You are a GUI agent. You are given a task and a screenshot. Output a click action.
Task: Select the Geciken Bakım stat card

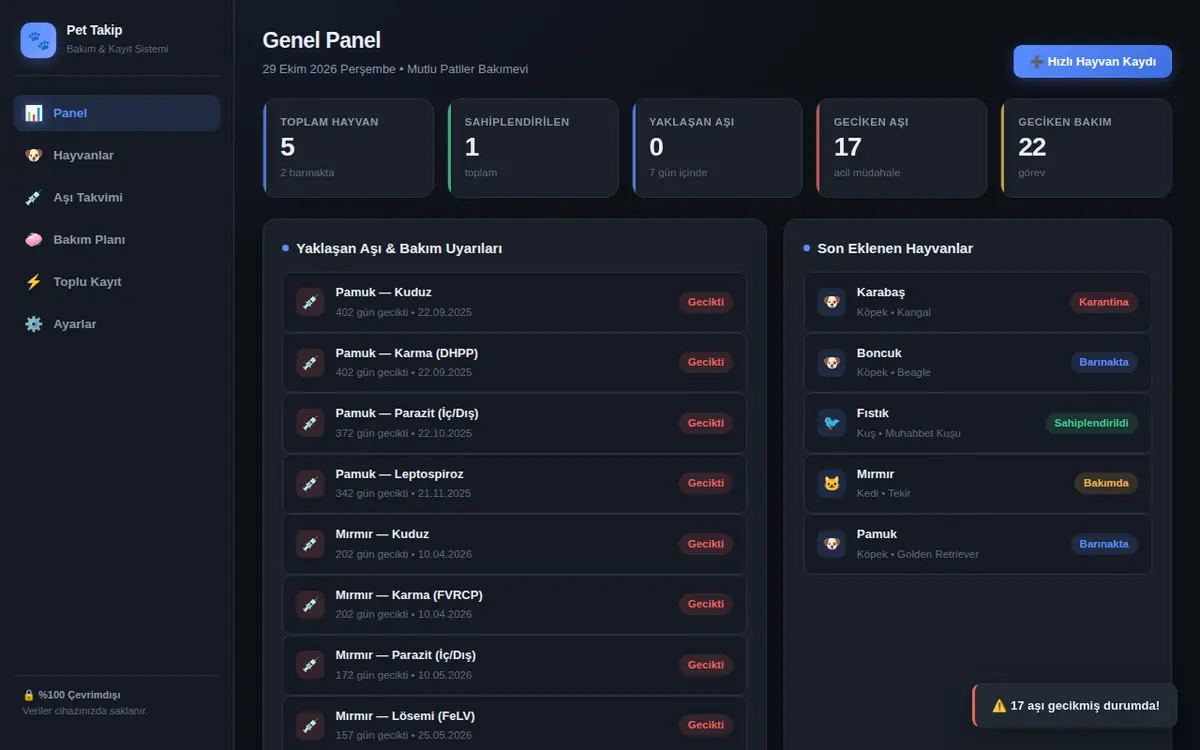tap(1086, 148)
